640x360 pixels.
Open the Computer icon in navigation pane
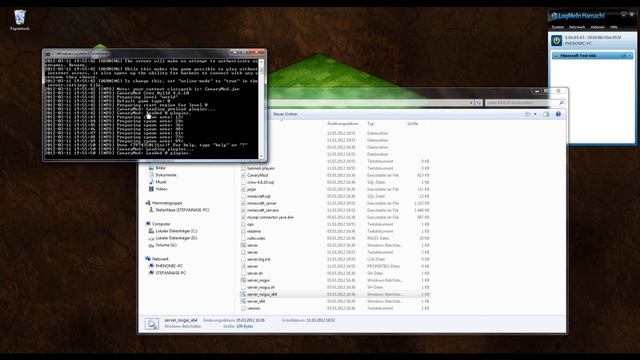[x=148, y=224]
